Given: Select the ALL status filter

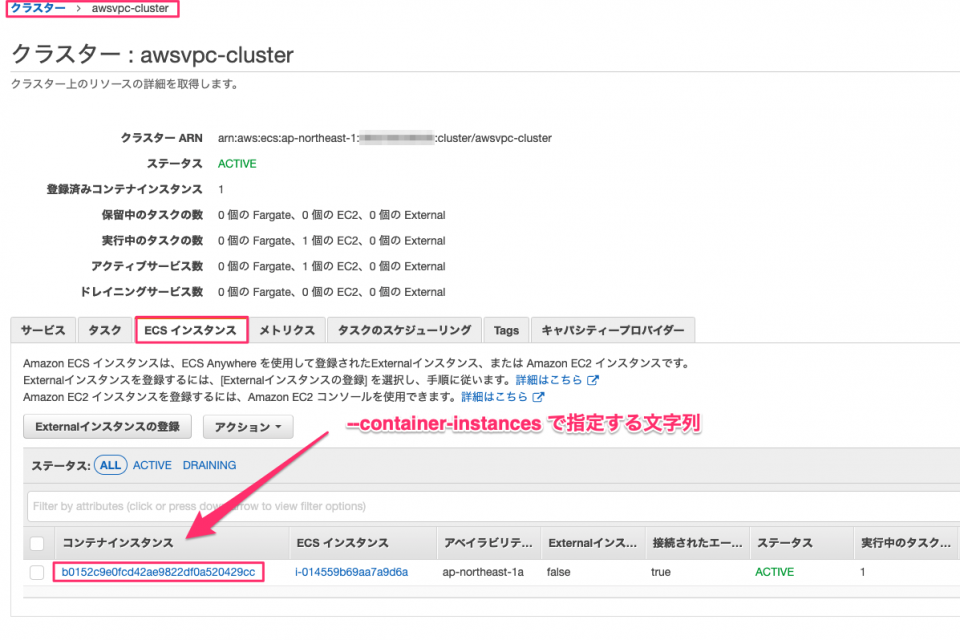Looking at the screenshot, I should [x=110, y=464].
